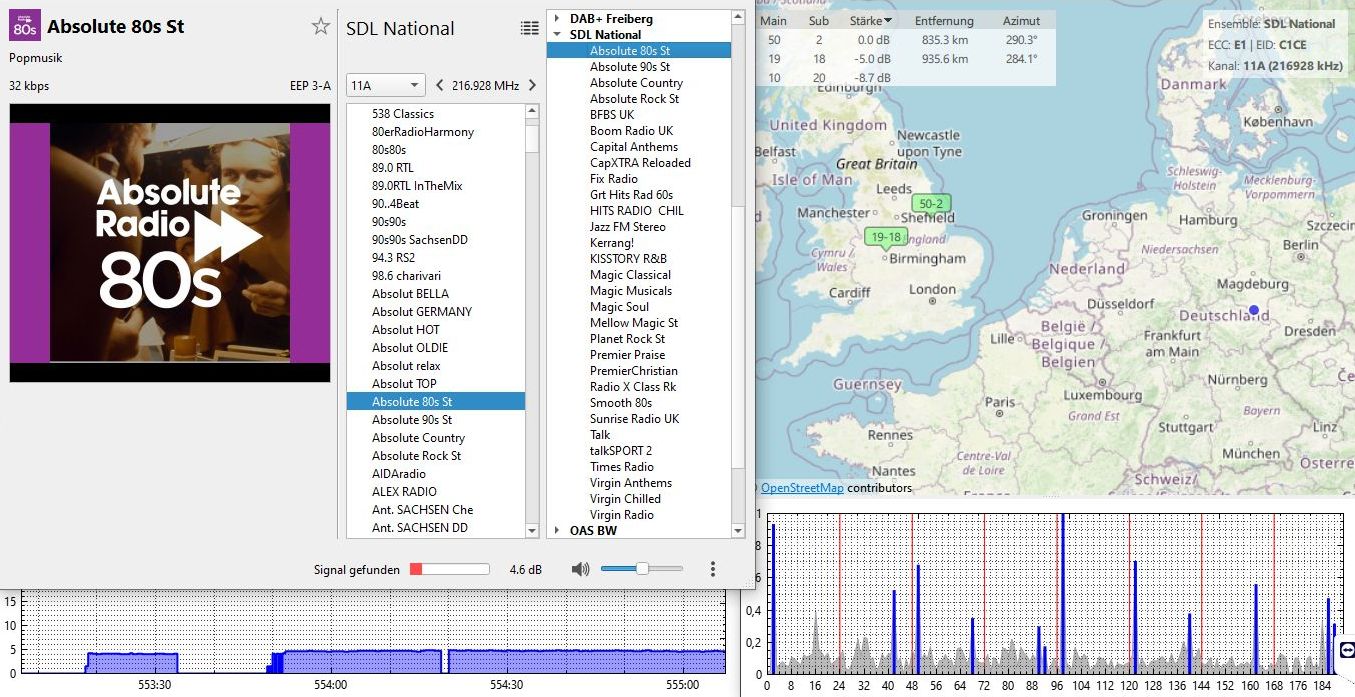Open the OpenStreetMap link
The width and height of the screenshot is (1355, 697).
pos(801,488)
